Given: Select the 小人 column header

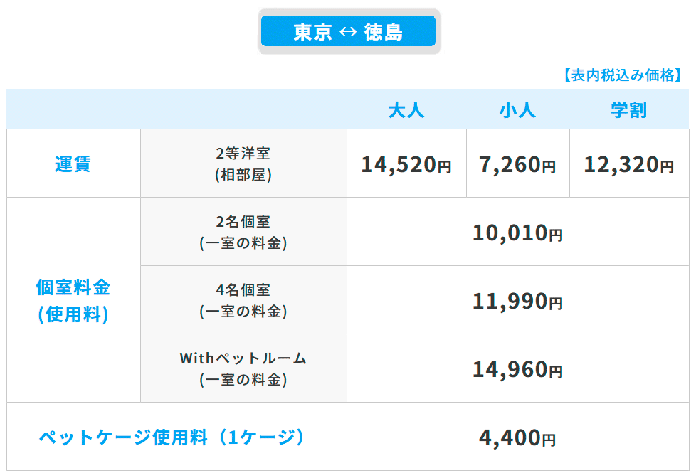Looking at the screenshot, I should 517,110.
